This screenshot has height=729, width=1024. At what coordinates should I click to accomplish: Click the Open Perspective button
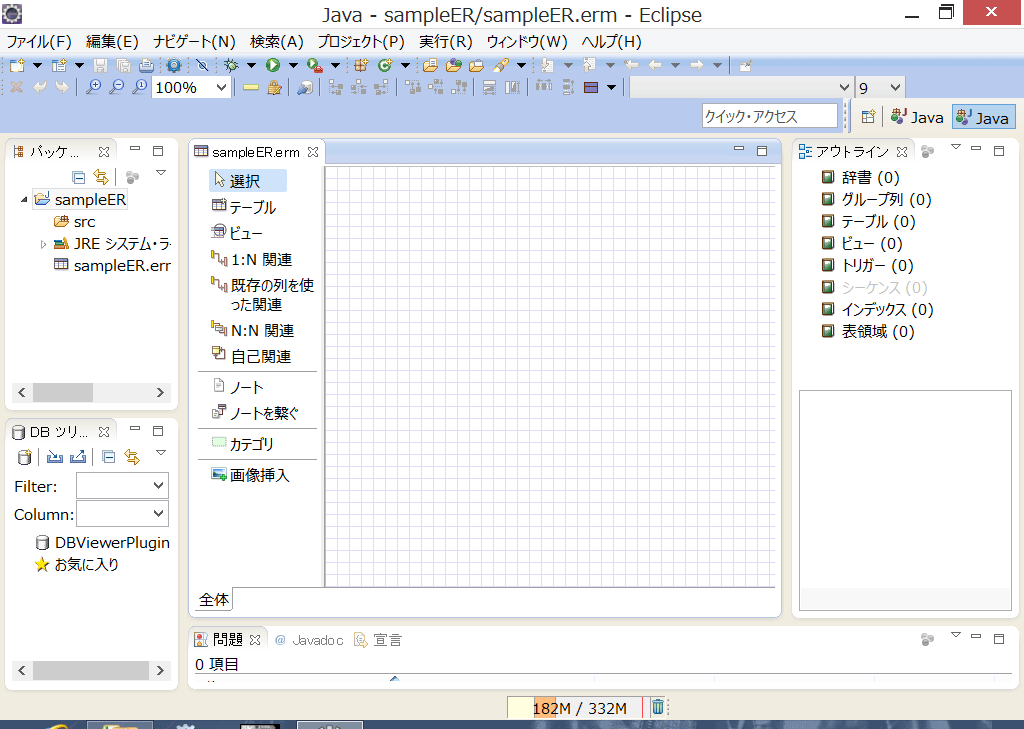pyautogui.click(x=868, y=117)
